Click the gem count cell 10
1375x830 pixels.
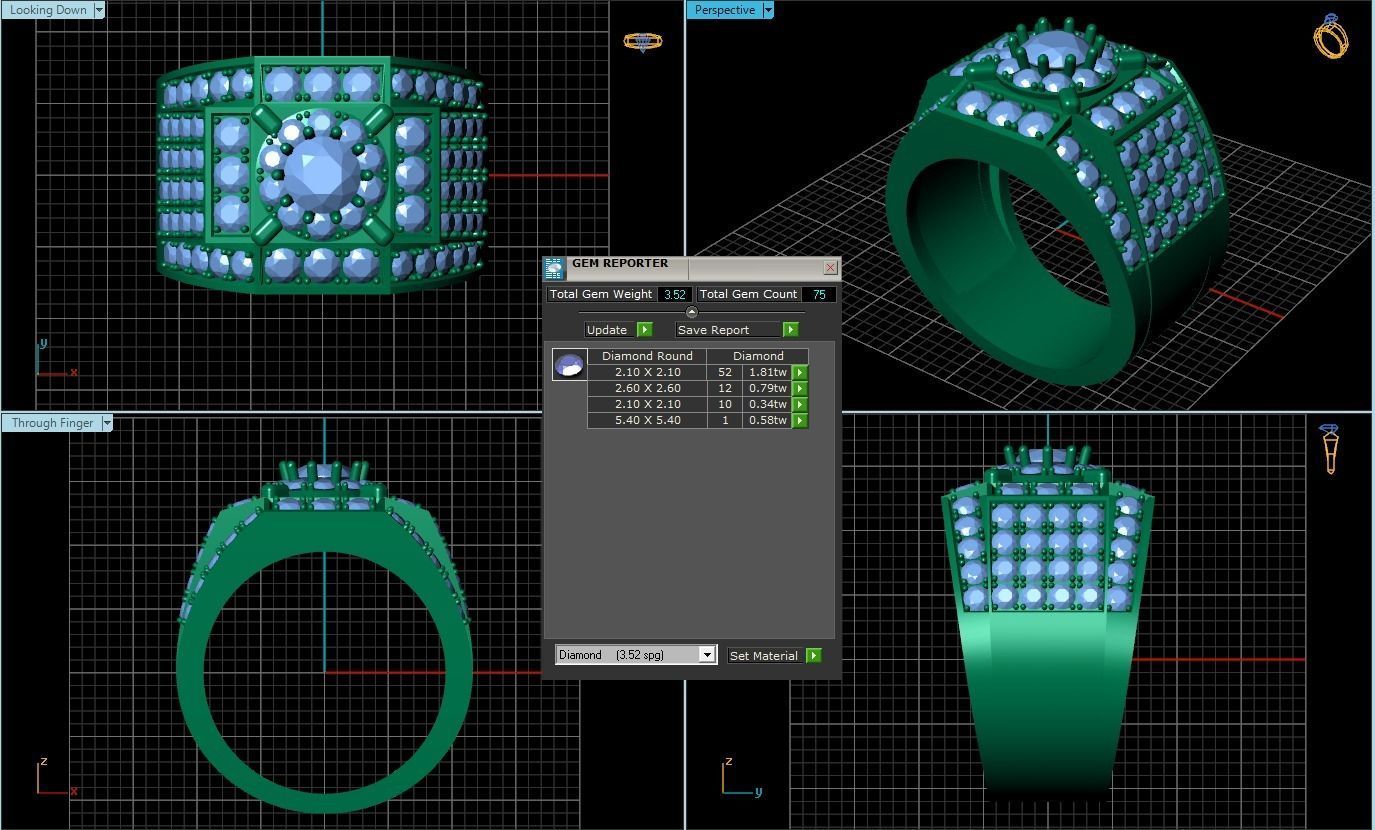click(x=725, y=404)
